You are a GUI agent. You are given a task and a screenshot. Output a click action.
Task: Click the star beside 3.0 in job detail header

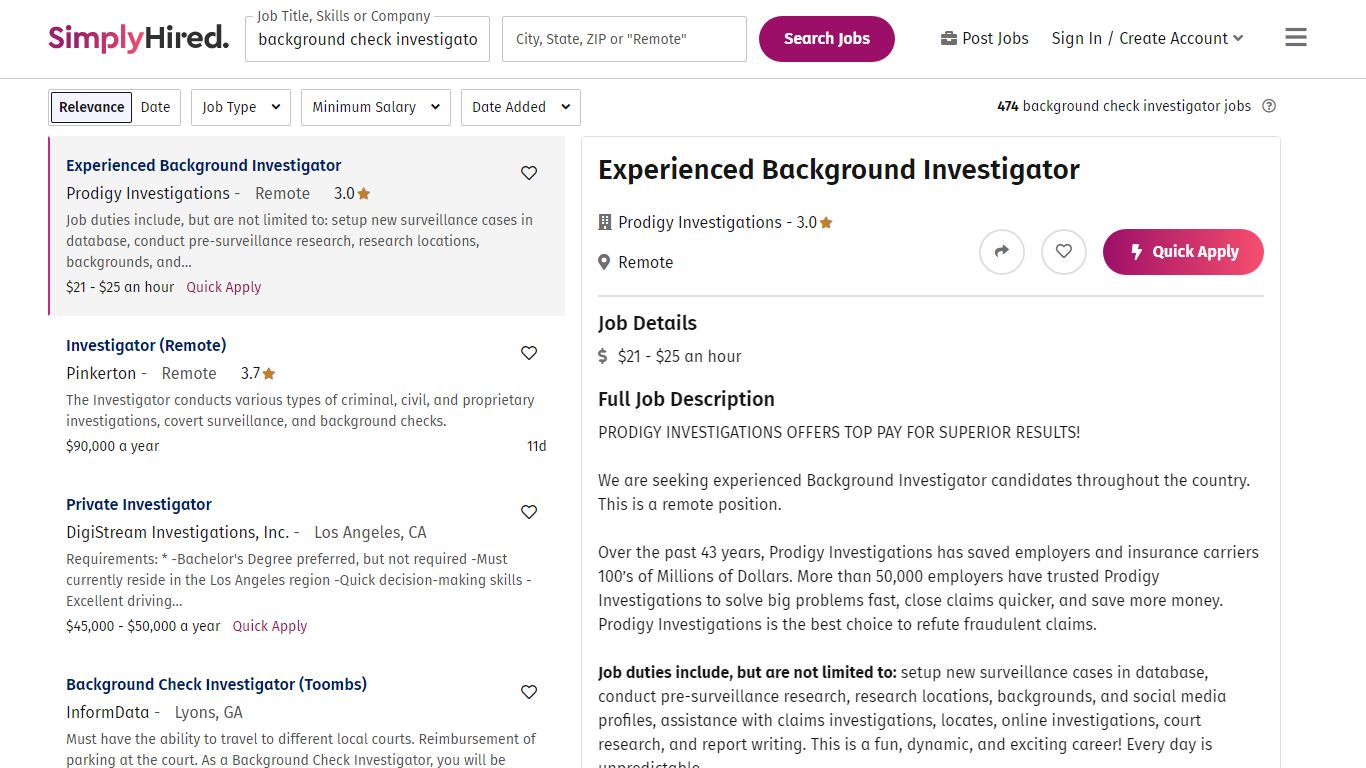coord(826,223)
